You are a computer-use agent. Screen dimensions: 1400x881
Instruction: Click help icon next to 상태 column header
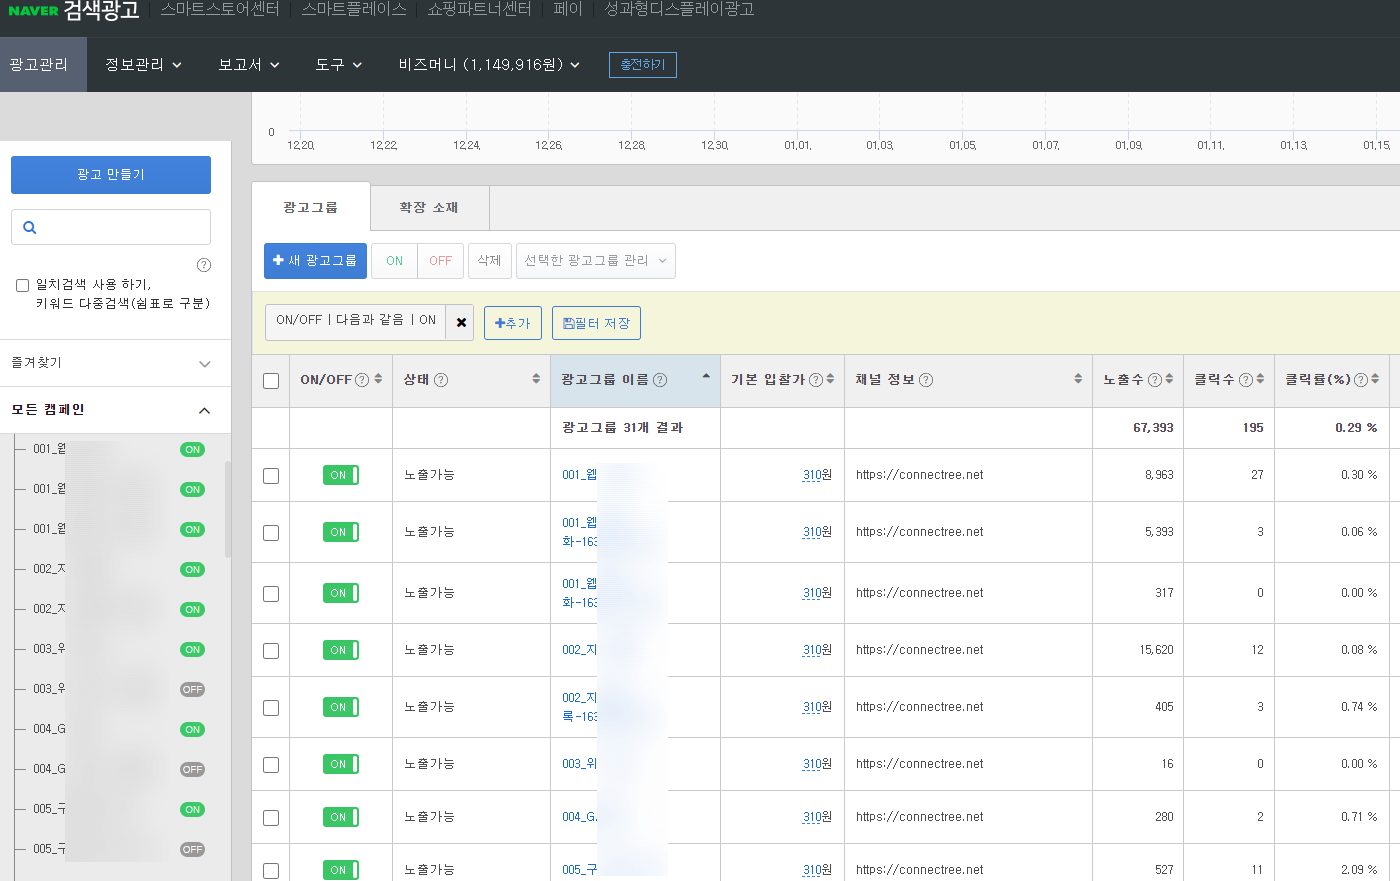[441, 380]
